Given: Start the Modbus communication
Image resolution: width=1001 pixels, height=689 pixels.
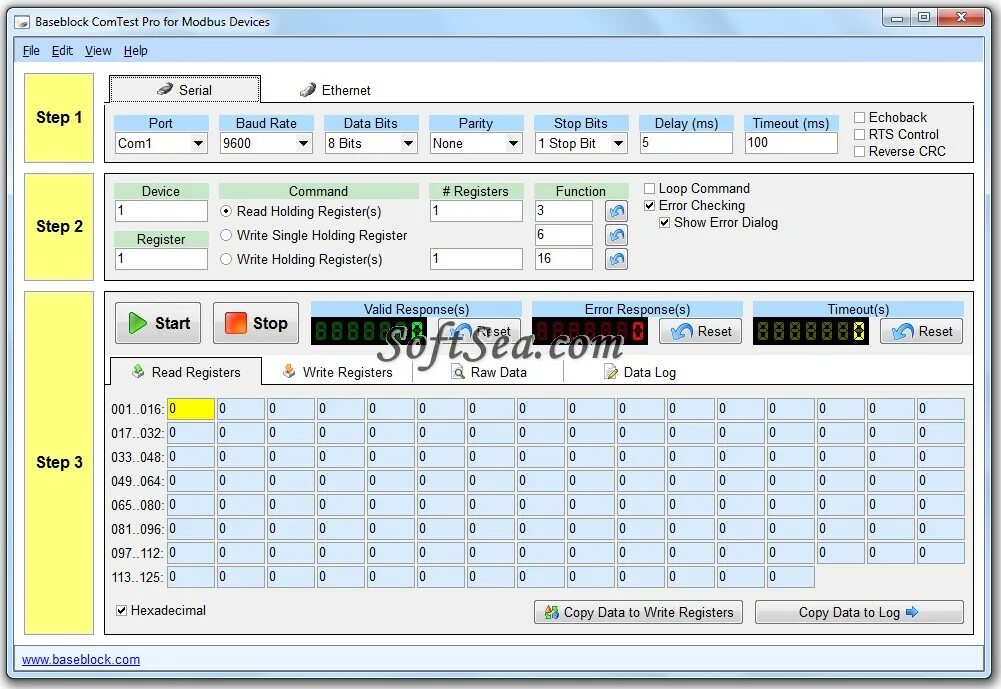Looking at the screenshot, I should [158, 323].
